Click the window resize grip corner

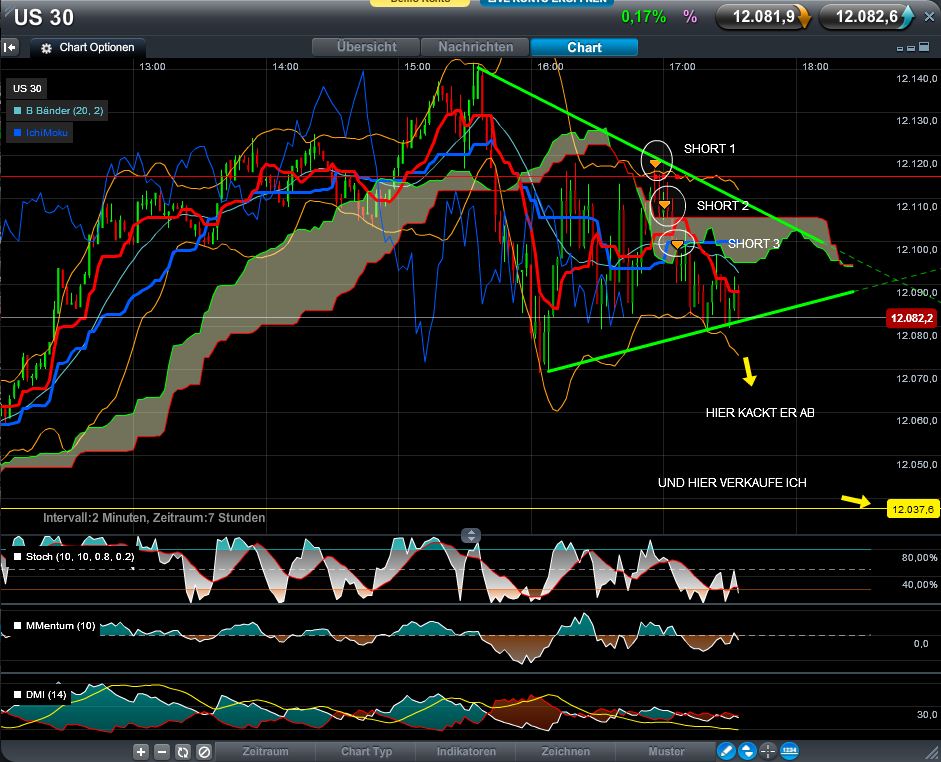coord(933,754)
